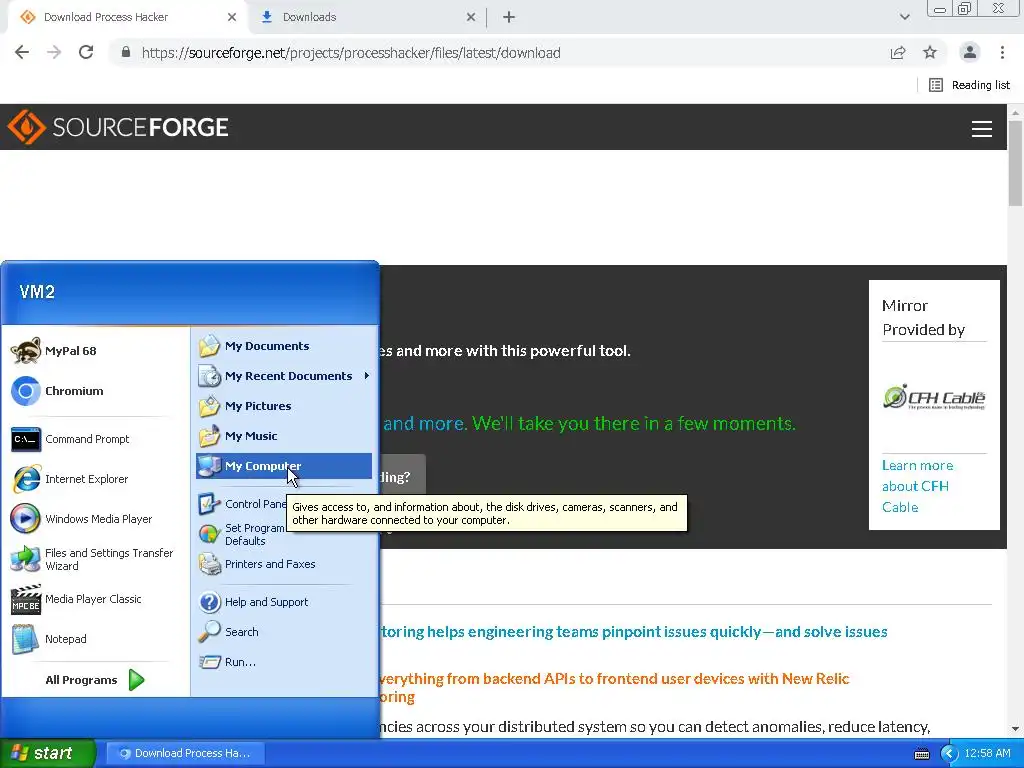
Task: Expand All Programs list
Action: tap(95, 680)
